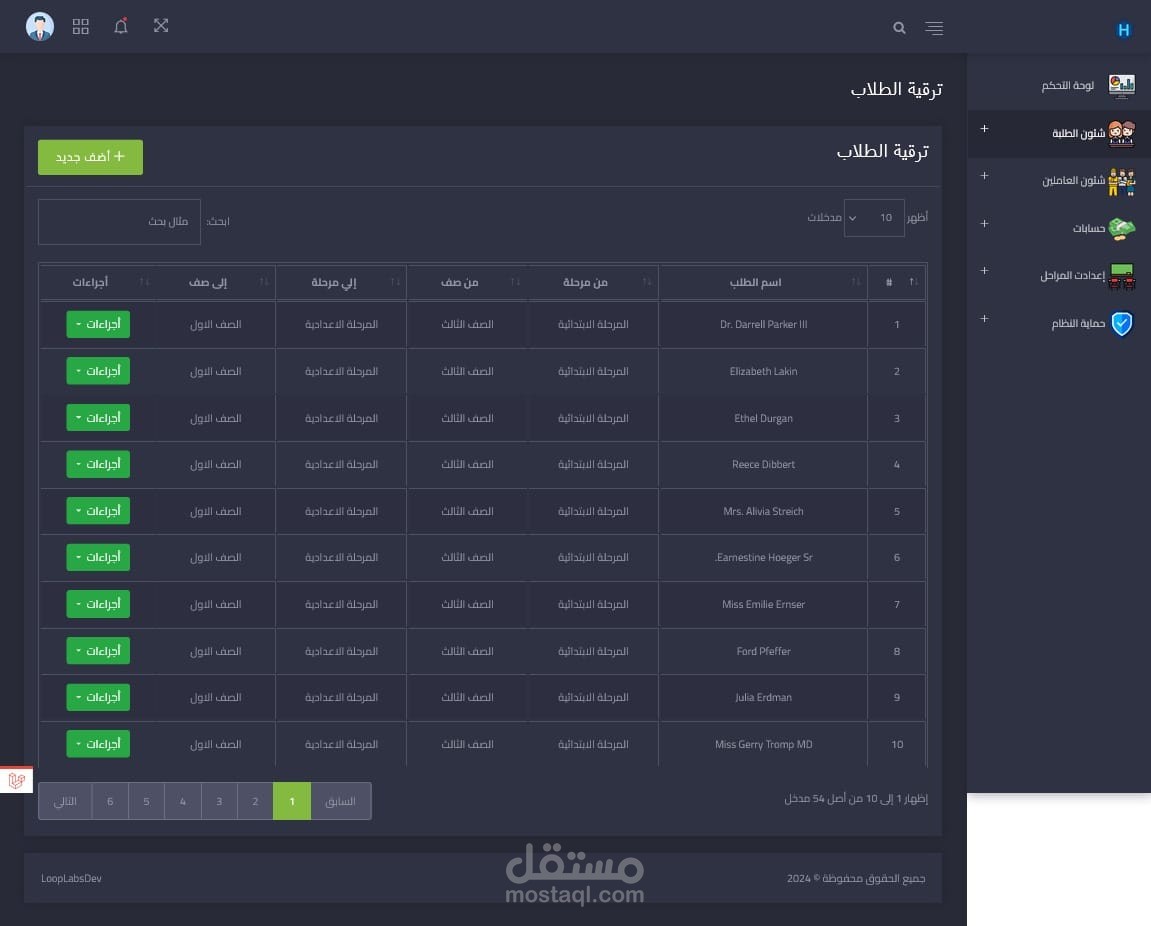The width and height of the screenshot is (1151, 926).
Task: Click Elizabeth Lakin name cell
Action: pos(763,372)
